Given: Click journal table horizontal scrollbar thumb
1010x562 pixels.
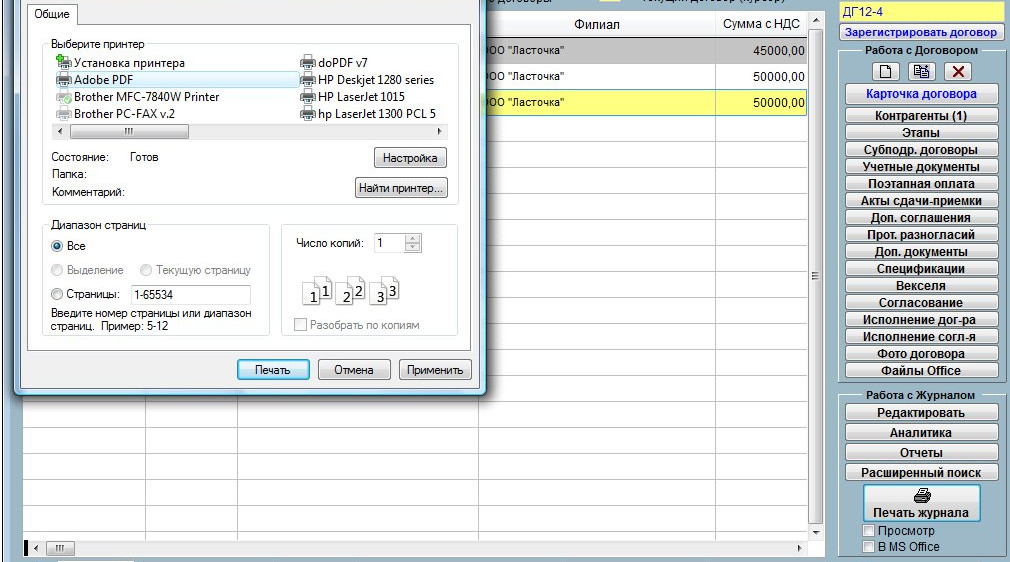Looking at the screenshot, I should [x=60, y=548].
